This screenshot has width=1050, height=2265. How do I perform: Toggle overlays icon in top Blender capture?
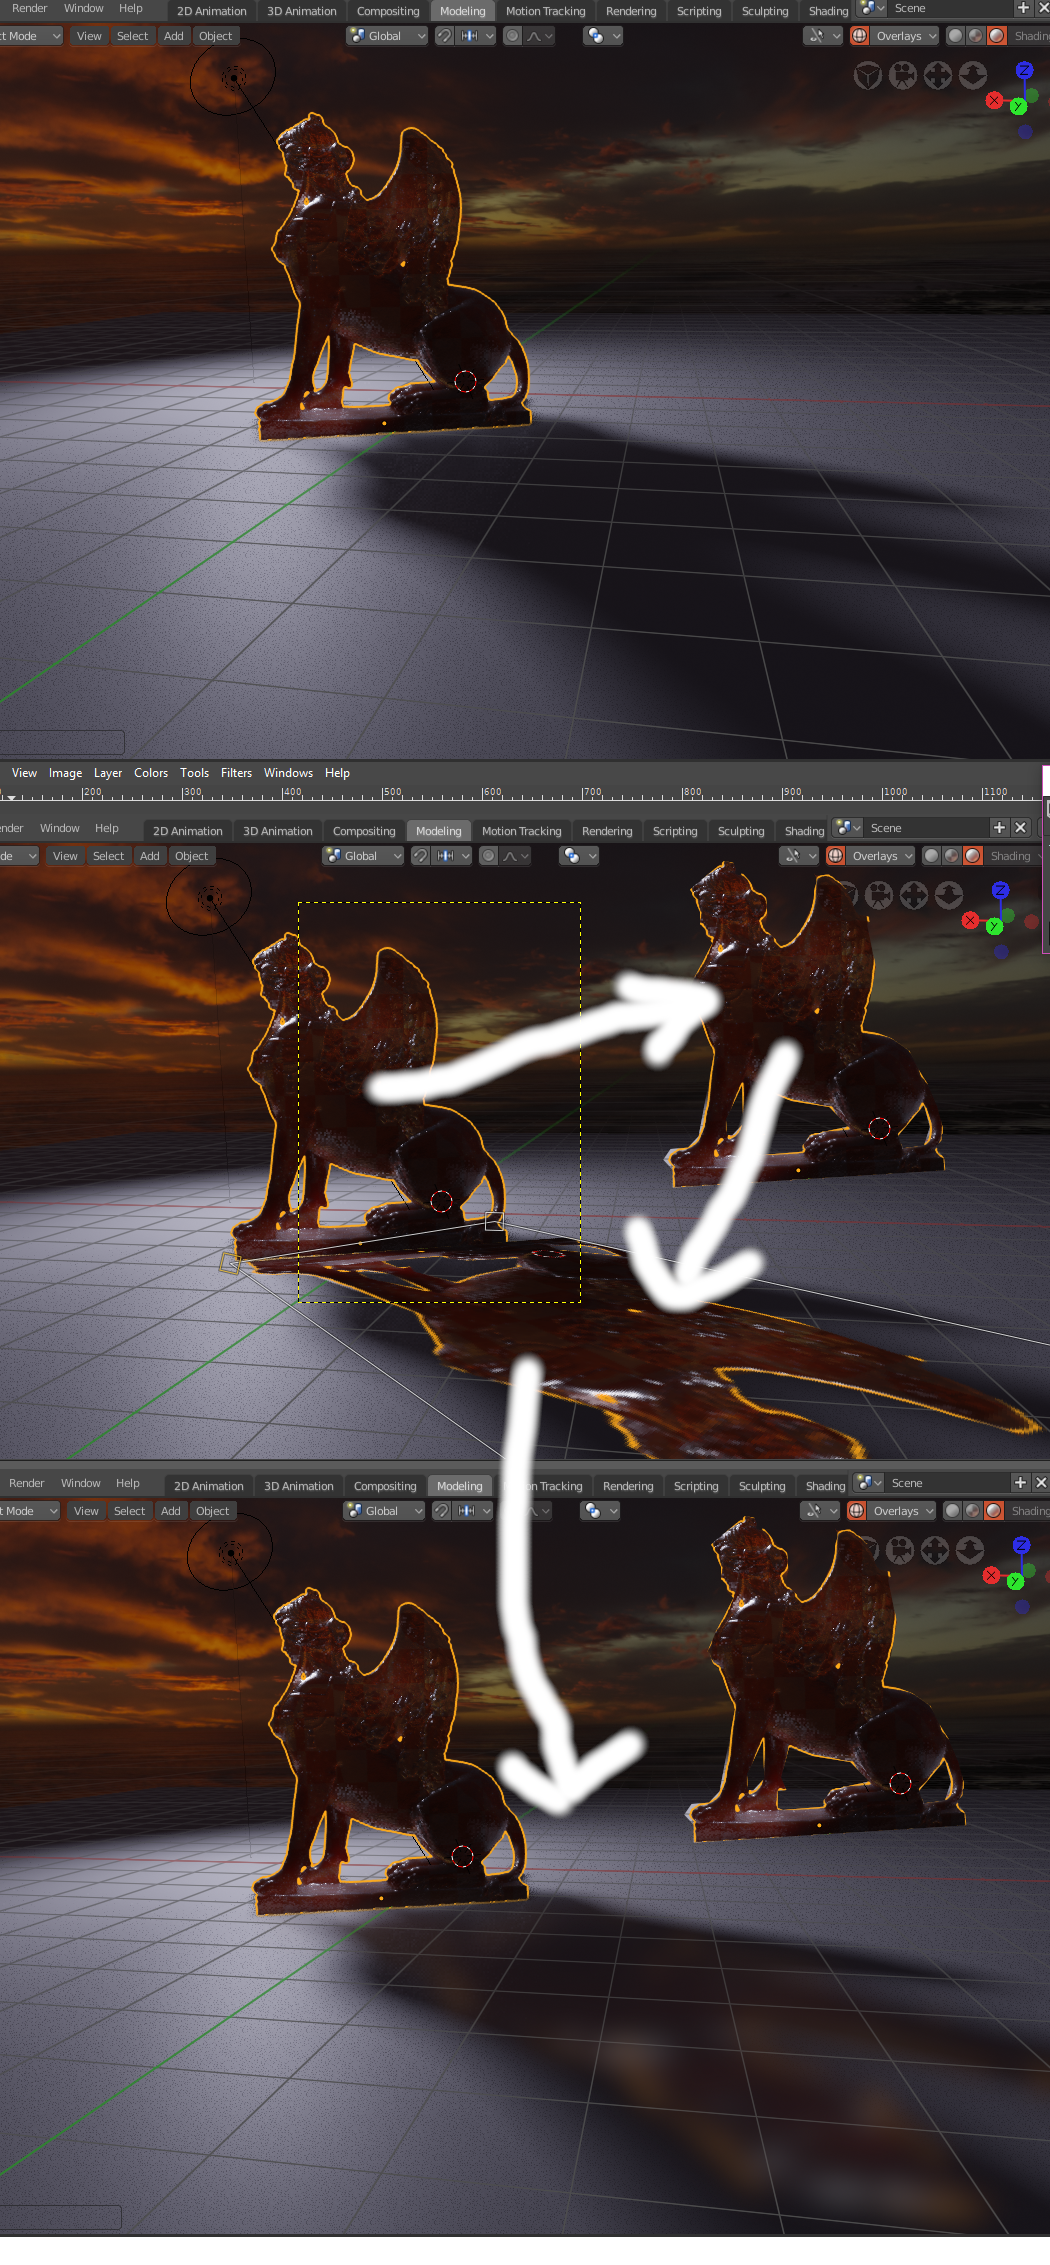[x=859, y=36]
